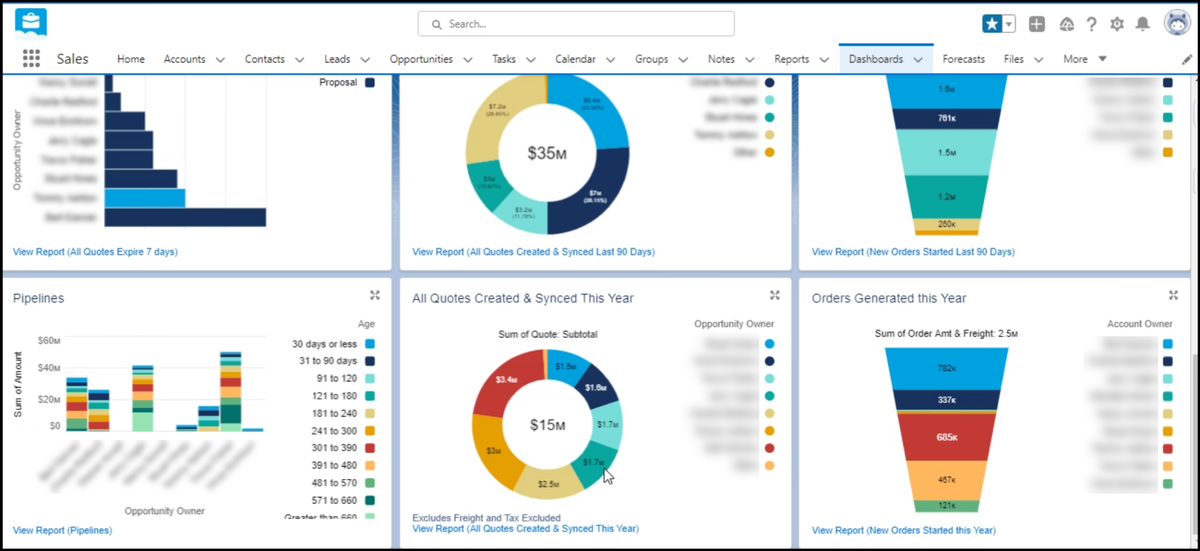This screenshot has width=1200, height=551.
Task: Expand the Orders Generated this Year widget
Action: click(1174, 295)
